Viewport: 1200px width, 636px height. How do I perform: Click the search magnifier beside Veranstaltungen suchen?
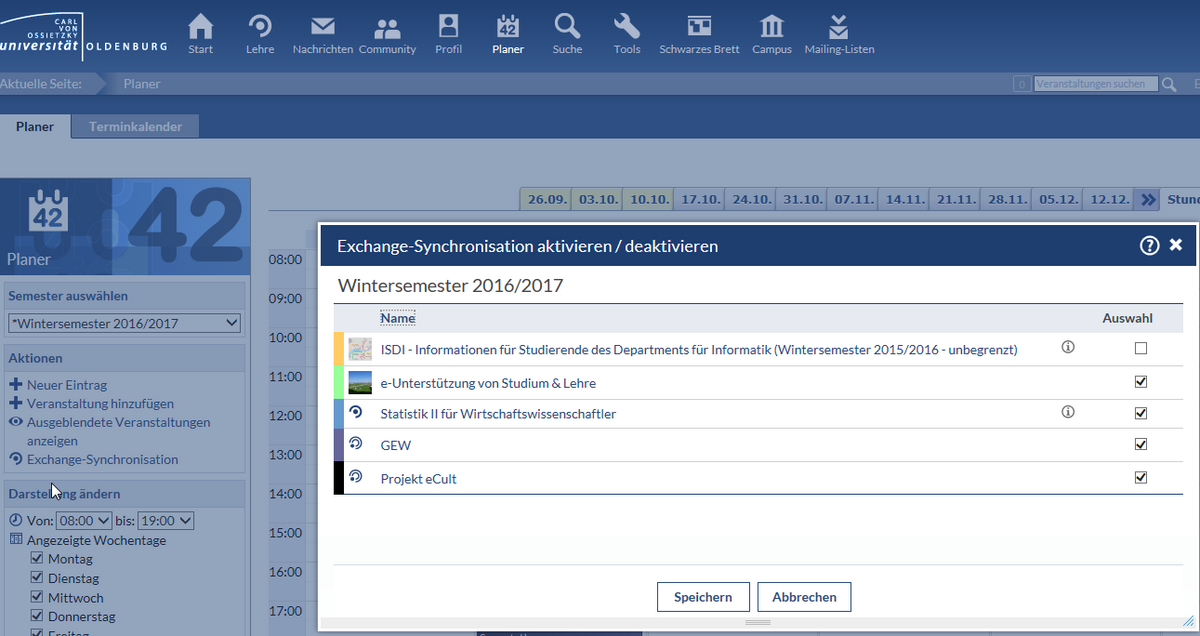click(1169, 84)
